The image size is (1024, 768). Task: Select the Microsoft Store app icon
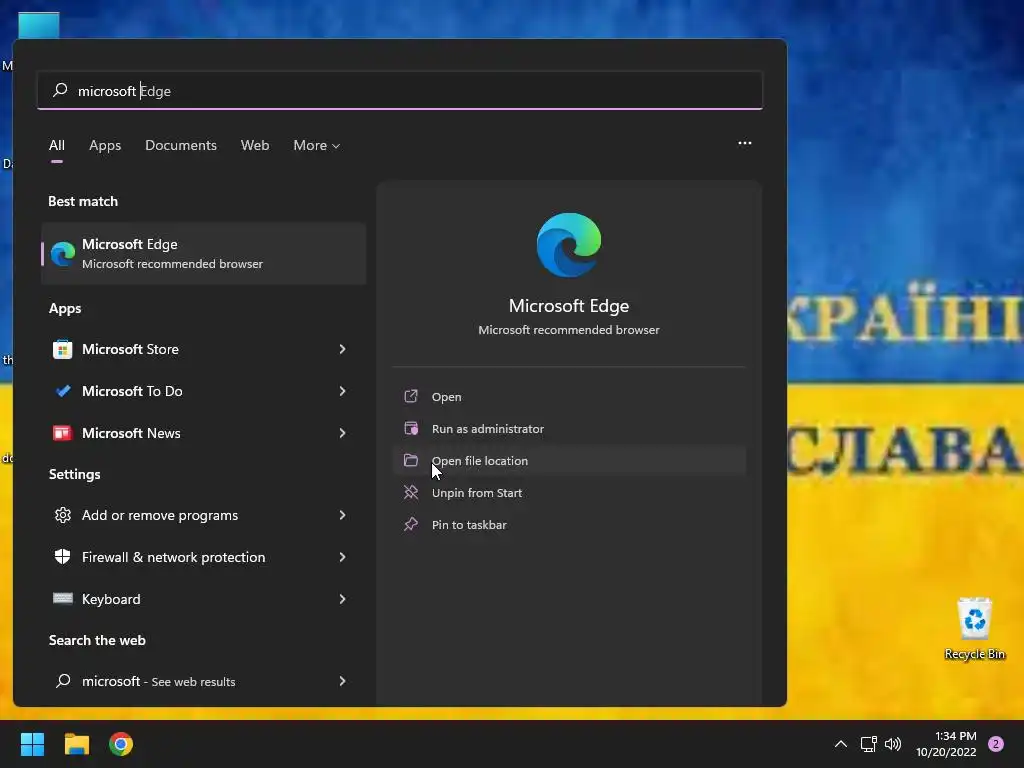pos(63,349)
